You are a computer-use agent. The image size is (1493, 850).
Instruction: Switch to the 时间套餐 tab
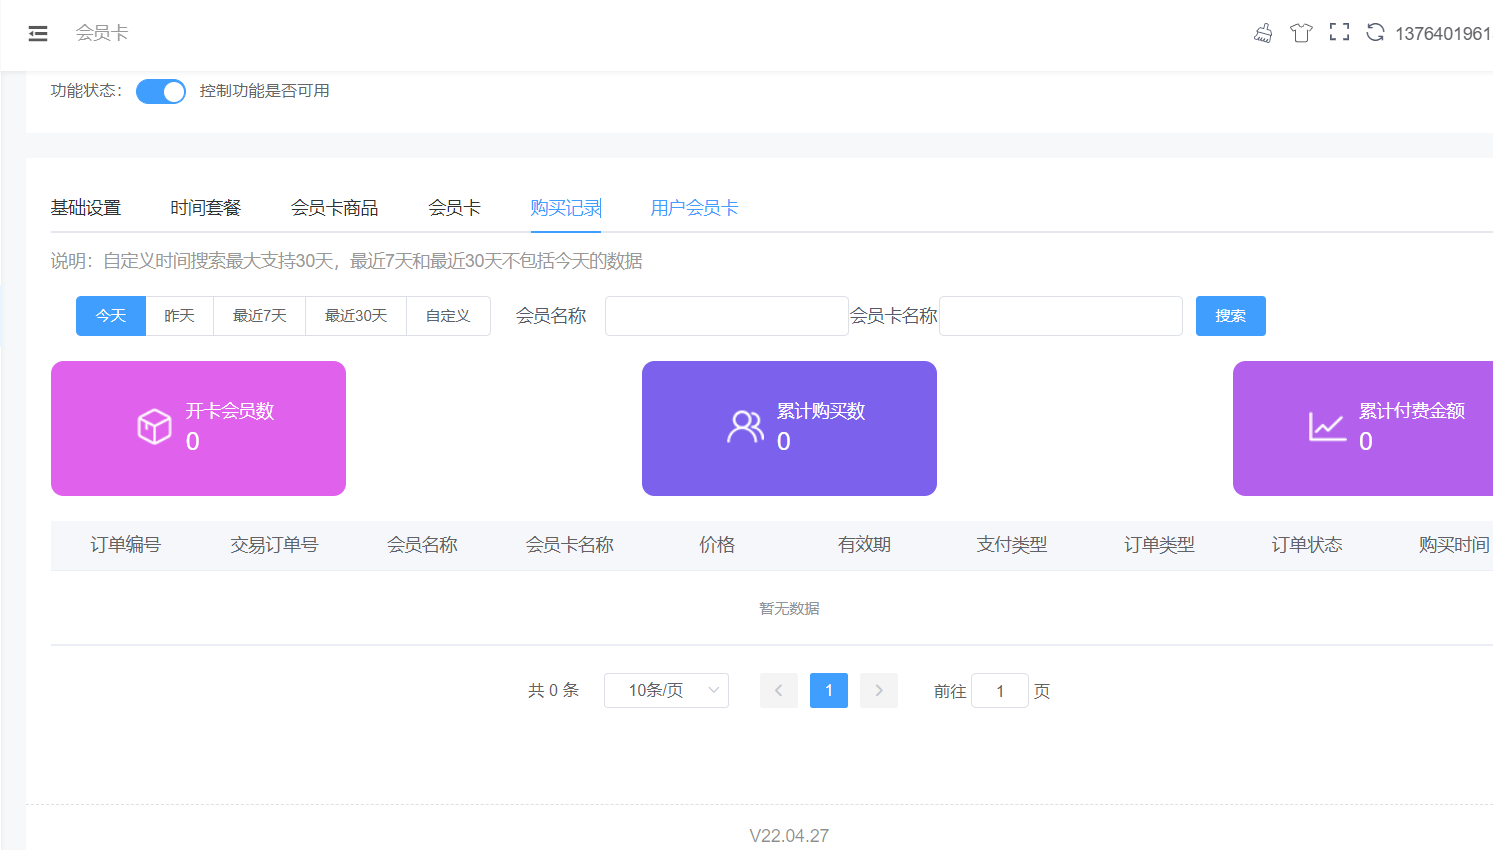click(206, 208)
